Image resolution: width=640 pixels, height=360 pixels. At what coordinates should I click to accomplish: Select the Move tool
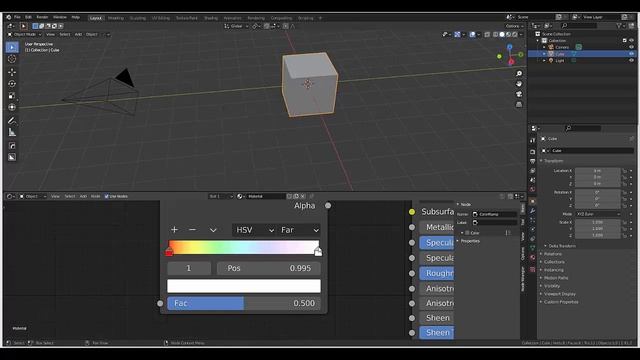(12, 72)
